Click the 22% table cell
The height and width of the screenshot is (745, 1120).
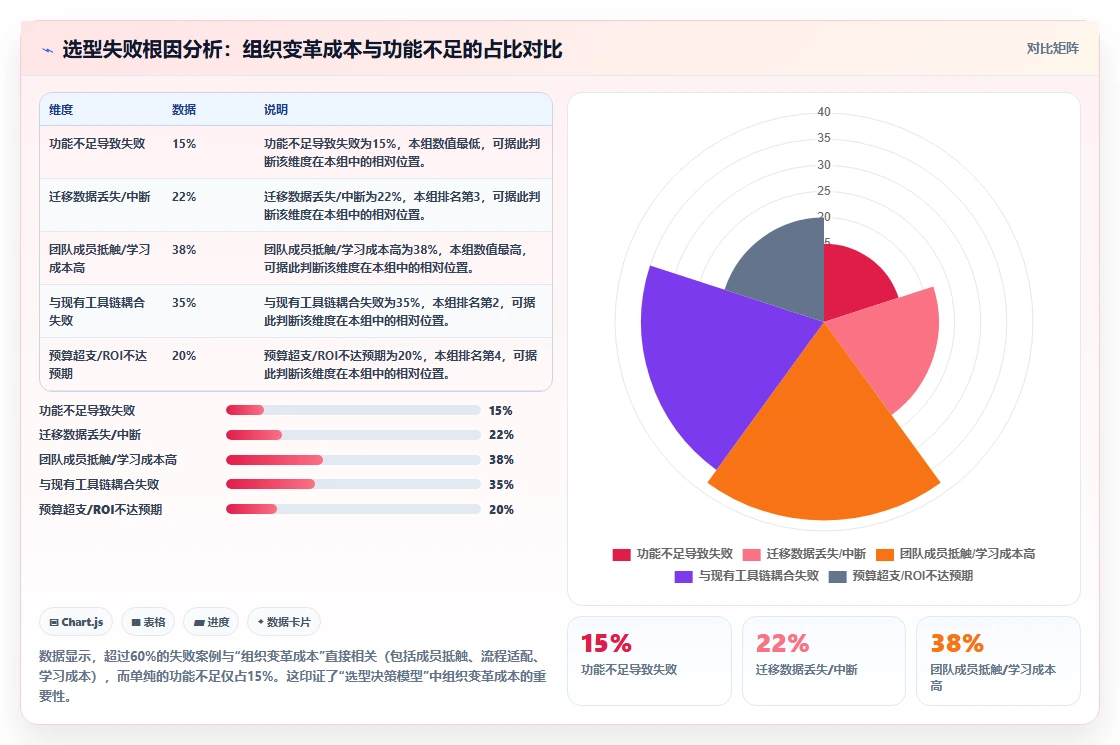(184, 196)
